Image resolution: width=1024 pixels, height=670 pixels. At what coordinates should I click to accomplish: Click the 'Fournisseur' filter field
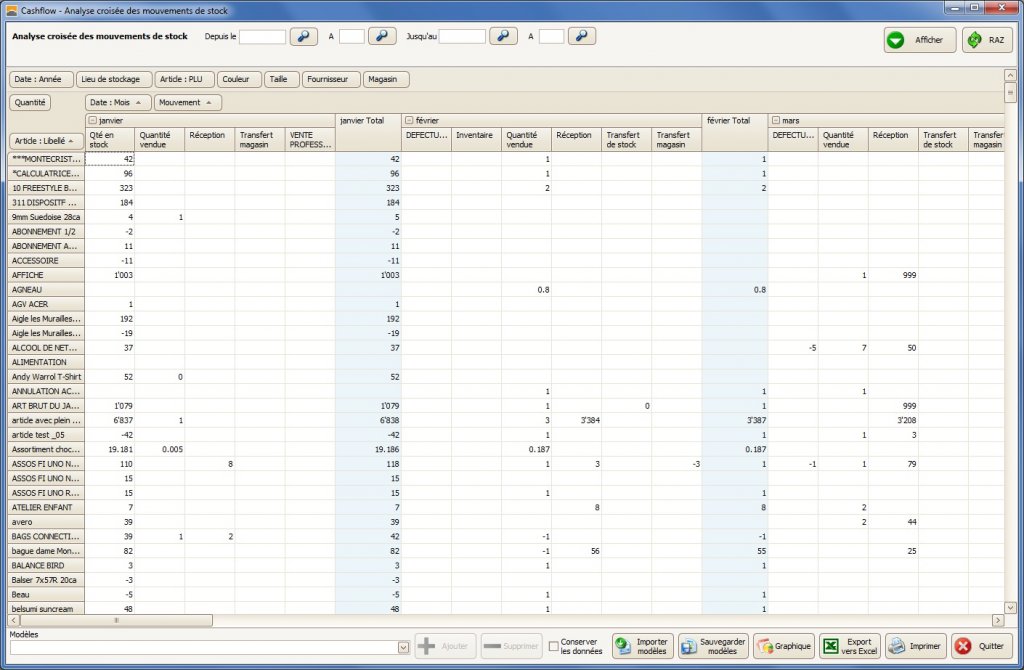tap(331, 79)
